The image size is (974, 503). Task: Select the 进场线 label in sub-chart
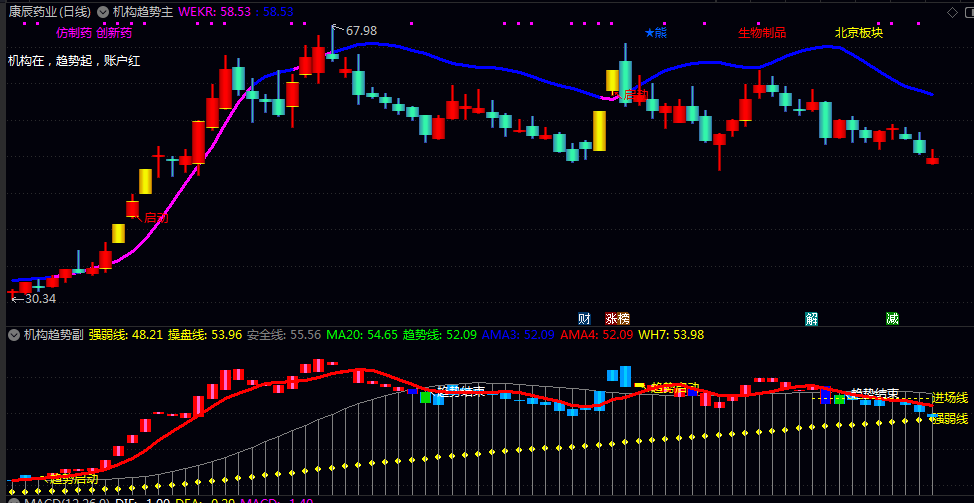coord(950,397)
